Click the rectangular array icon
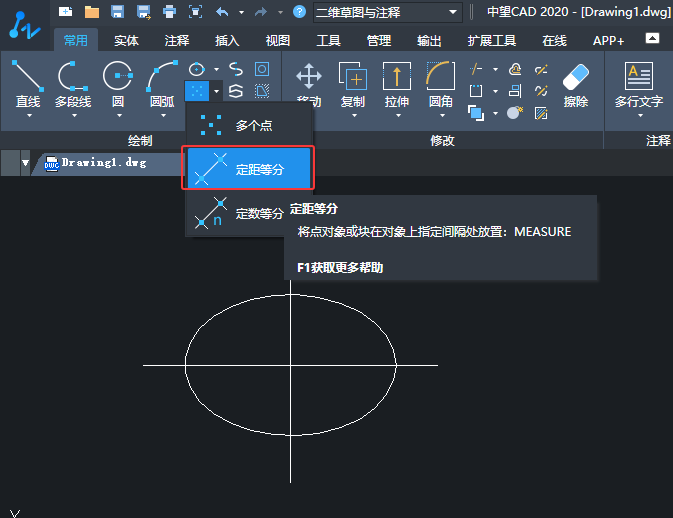Image resolution: width=673 pixels, height=518 pixels. click(x=476, y=91)
